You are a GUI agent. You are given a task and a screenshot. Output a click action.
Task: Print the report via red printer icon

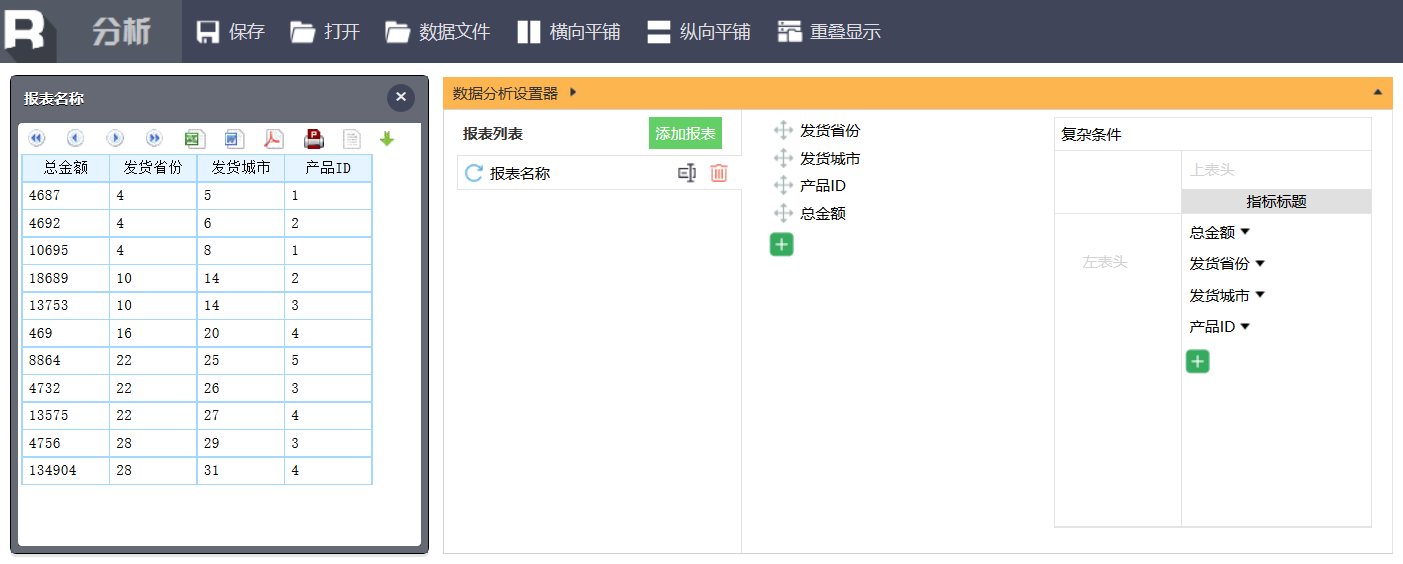[x=314, y=138]
